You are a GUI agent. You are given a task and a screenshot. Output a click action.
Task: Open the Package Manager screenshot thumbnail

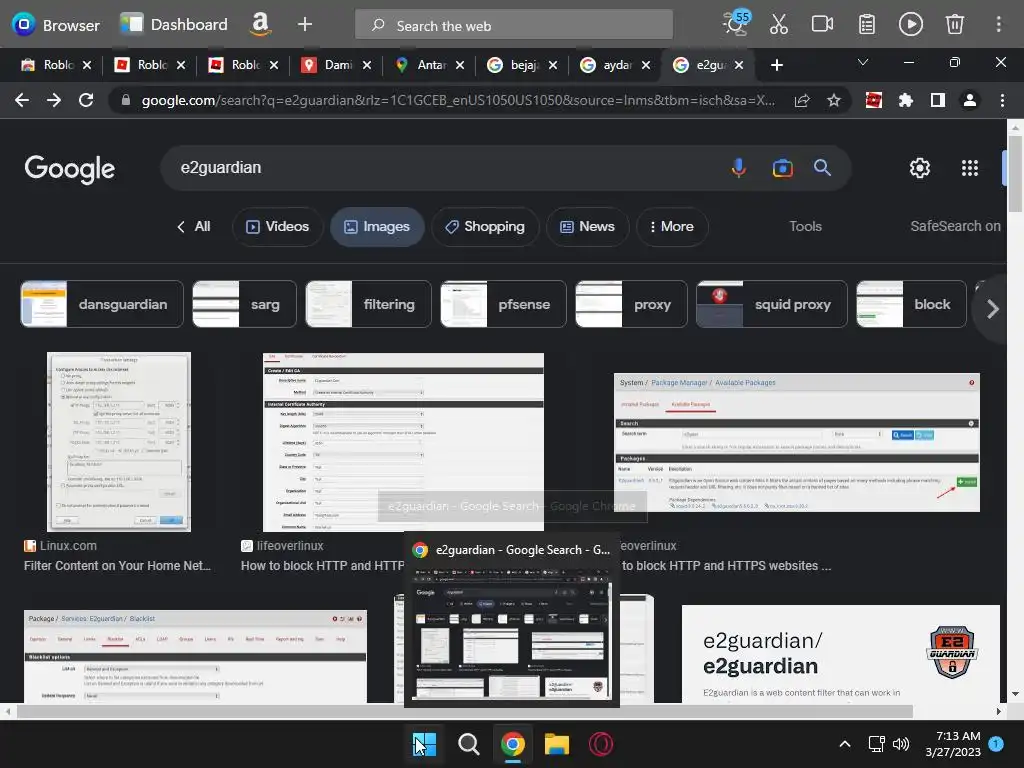796,442
